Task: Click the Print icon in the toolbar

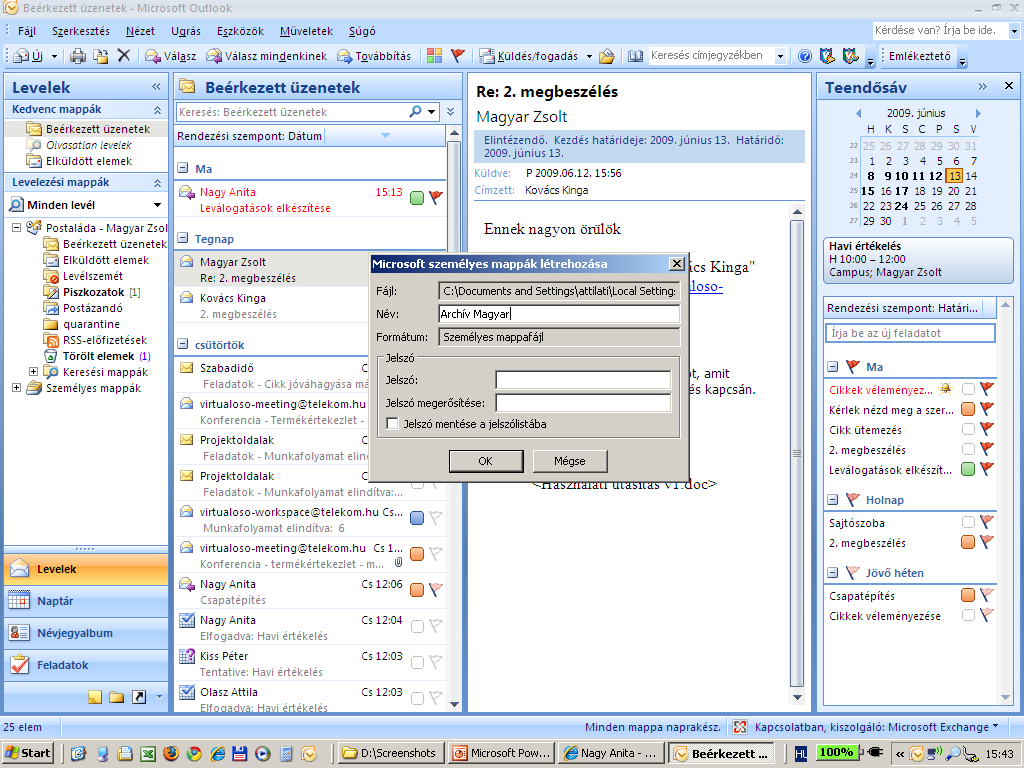Action: [78, 56]
